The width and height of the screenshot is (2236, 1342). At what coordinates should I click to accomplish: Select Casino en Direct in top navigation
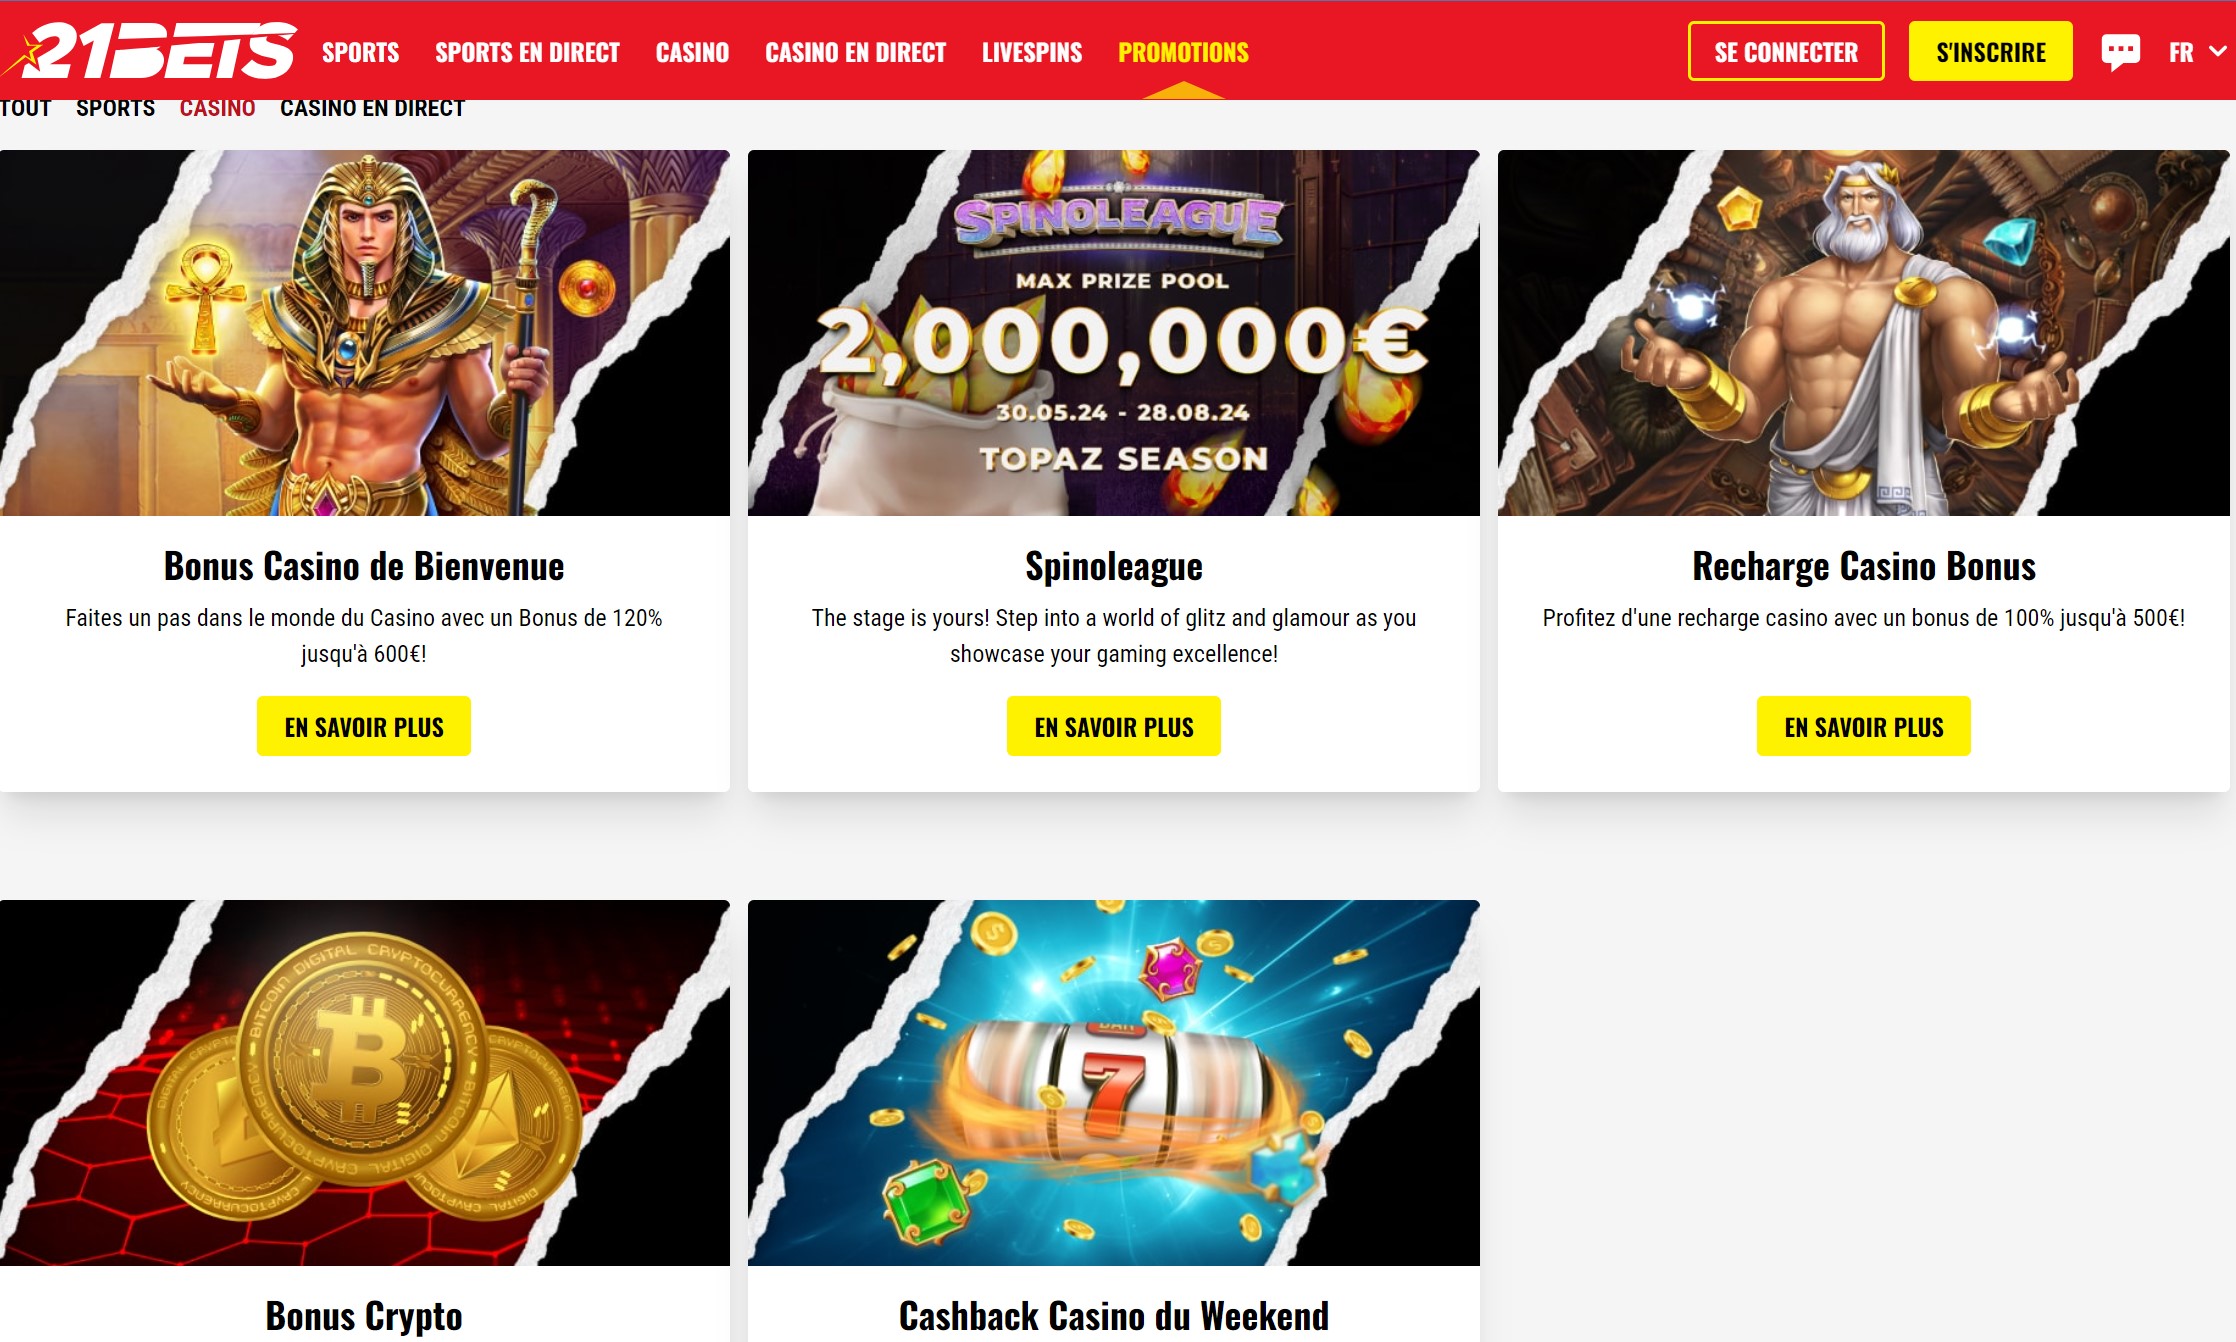(855, 52)
